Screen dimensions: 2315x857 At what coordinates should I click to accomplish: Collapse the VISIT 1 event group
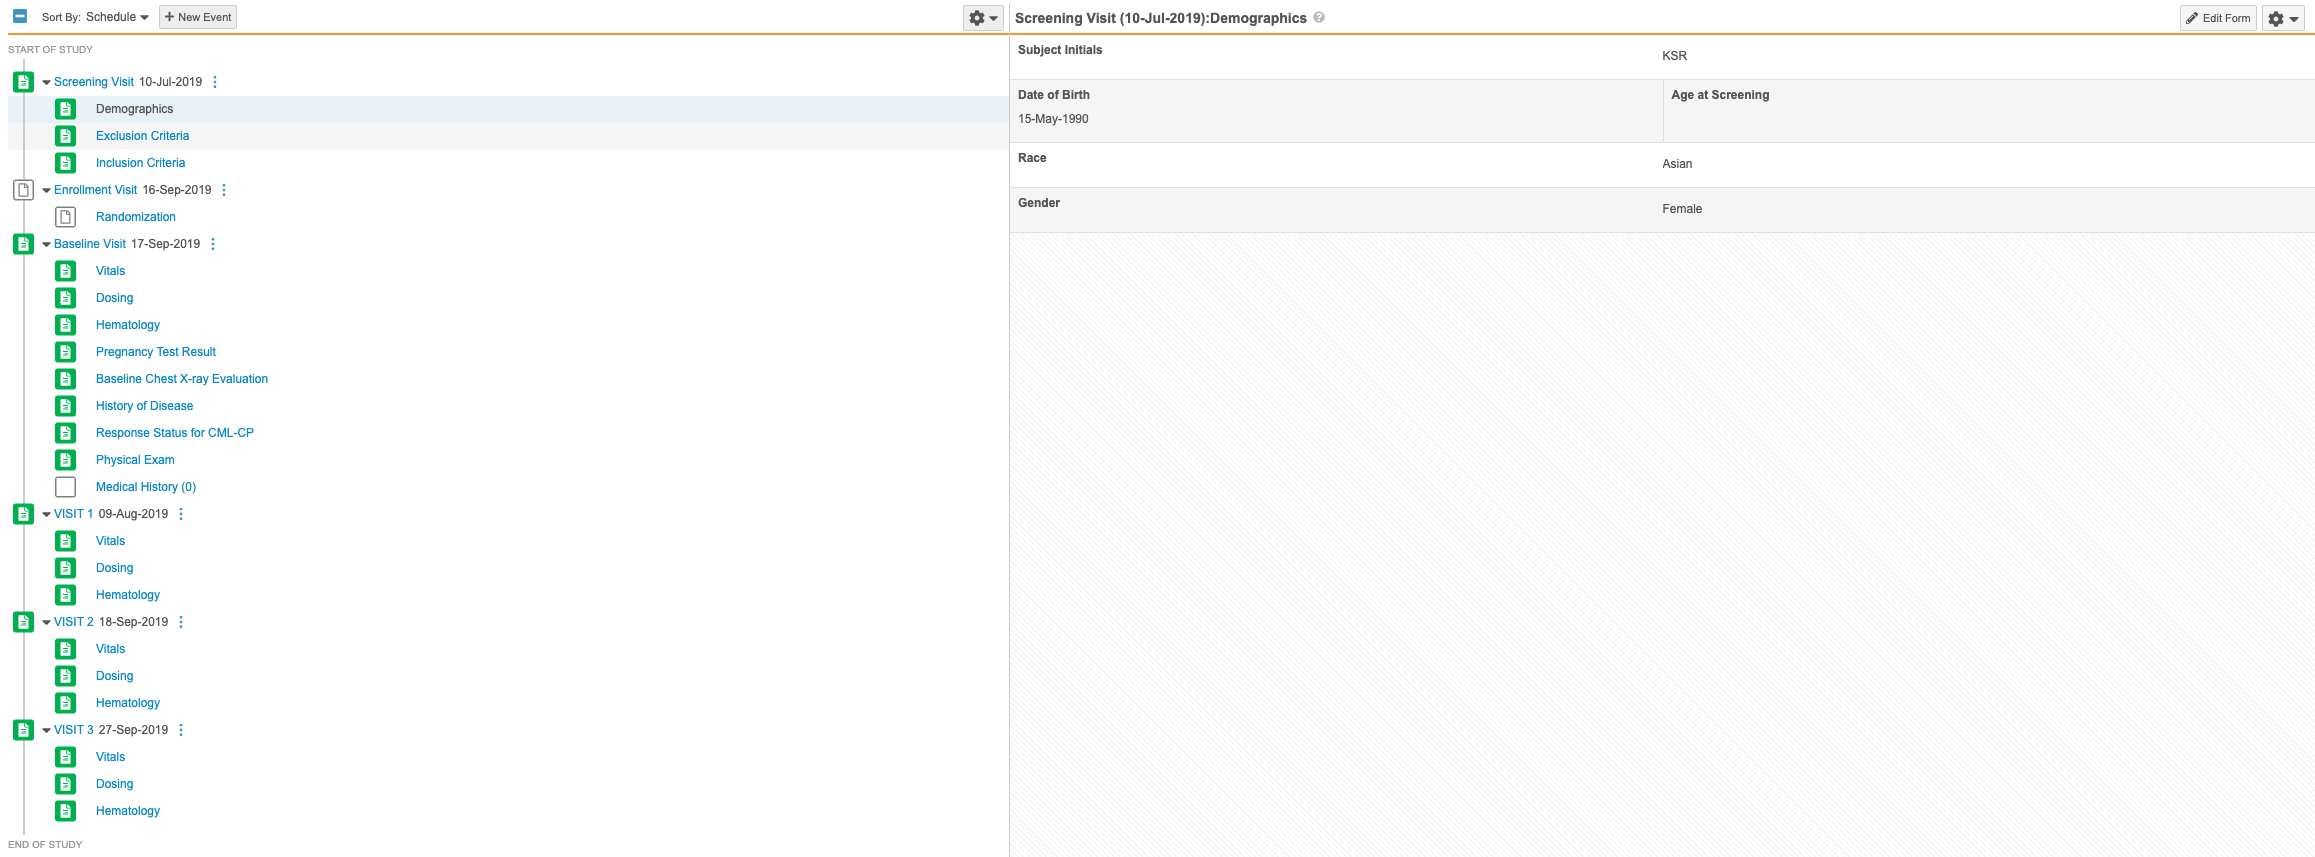[x=46, y=514]
